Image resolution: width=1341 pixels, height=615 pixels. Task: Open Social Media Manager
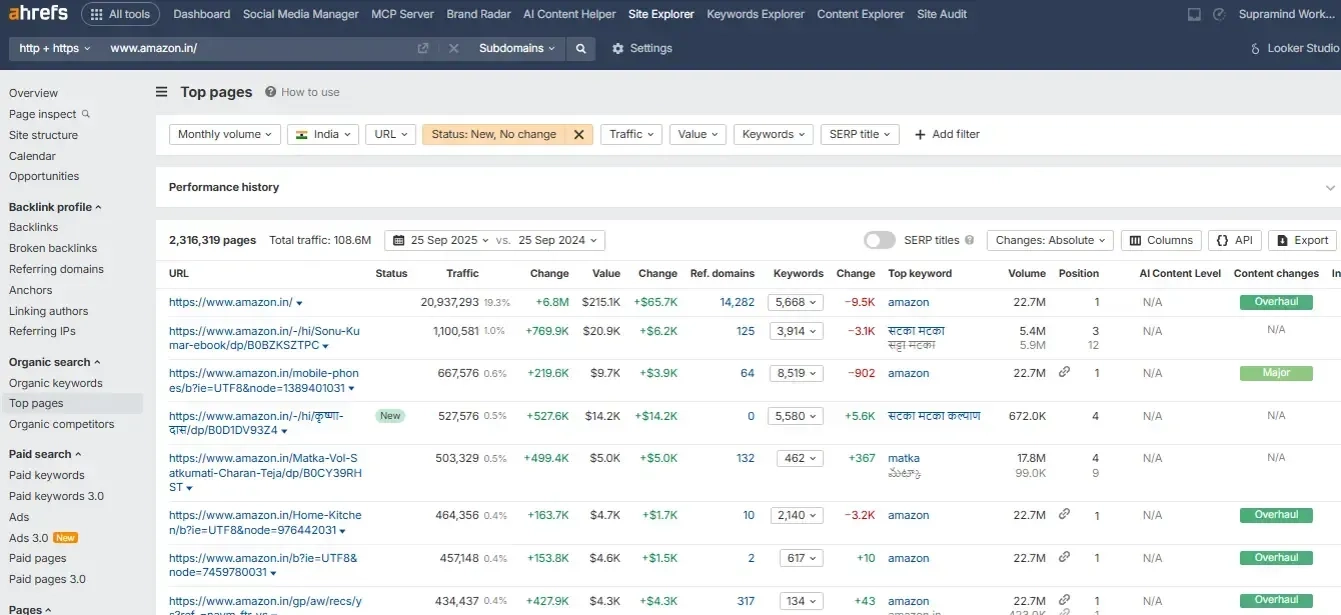[x=301, y=14]
